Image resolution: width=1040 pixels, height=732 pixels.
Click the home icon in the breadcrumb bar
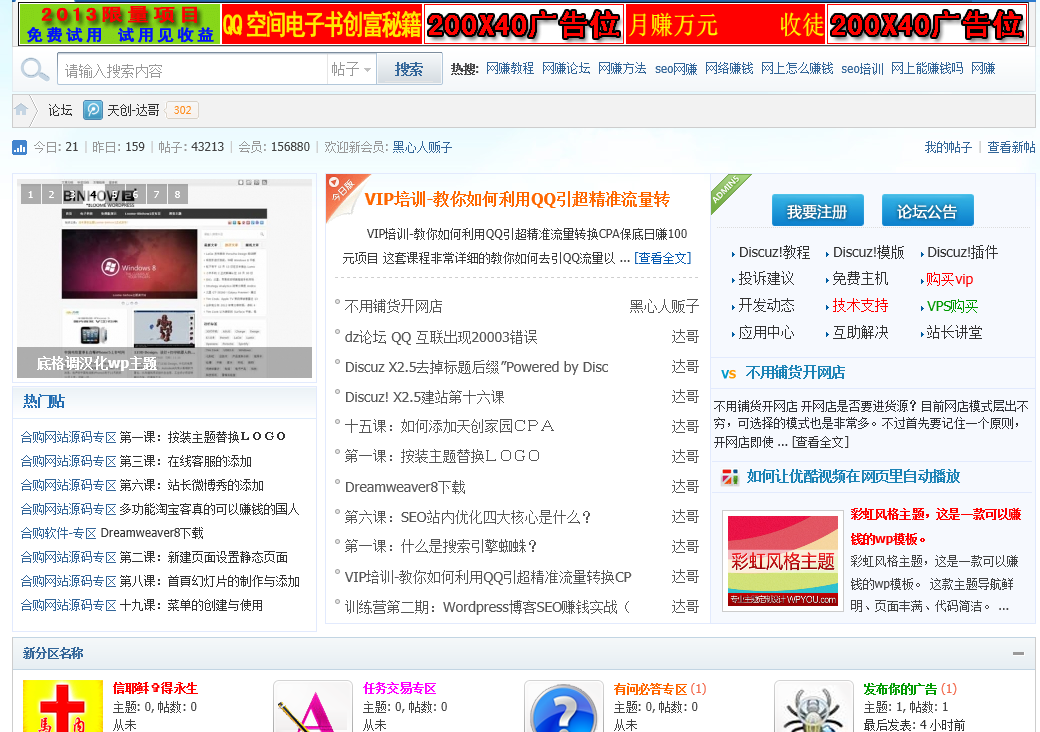coord(21,110)
